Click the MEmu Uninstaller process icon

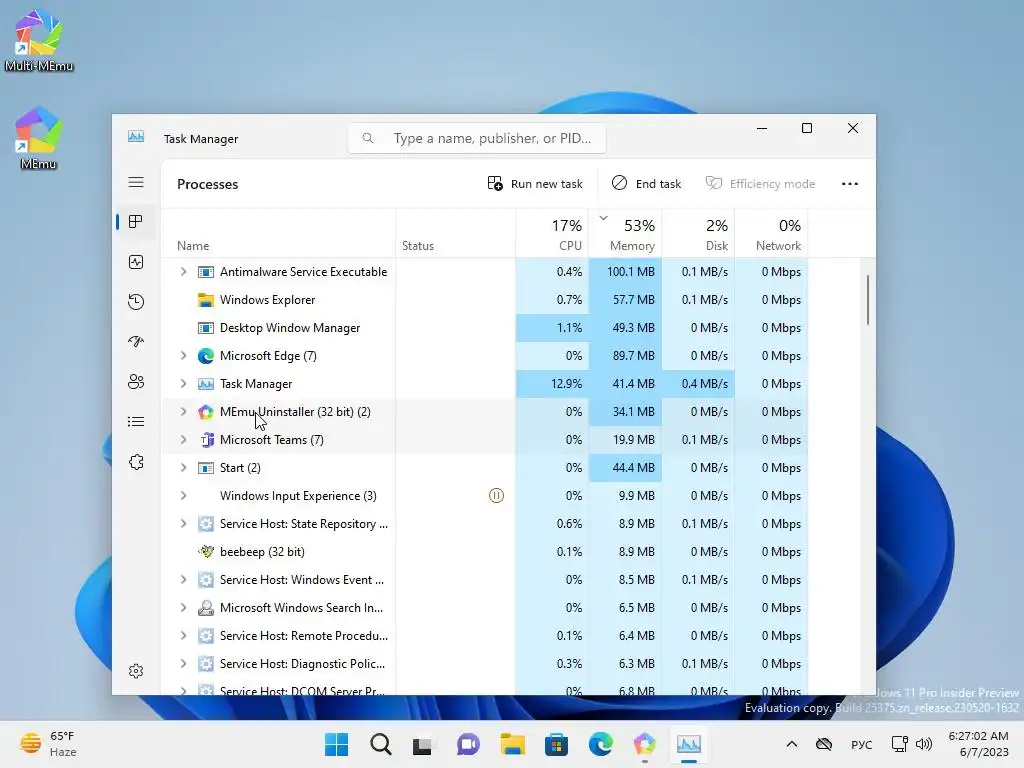pyautogui.click(x=206, y=412)
